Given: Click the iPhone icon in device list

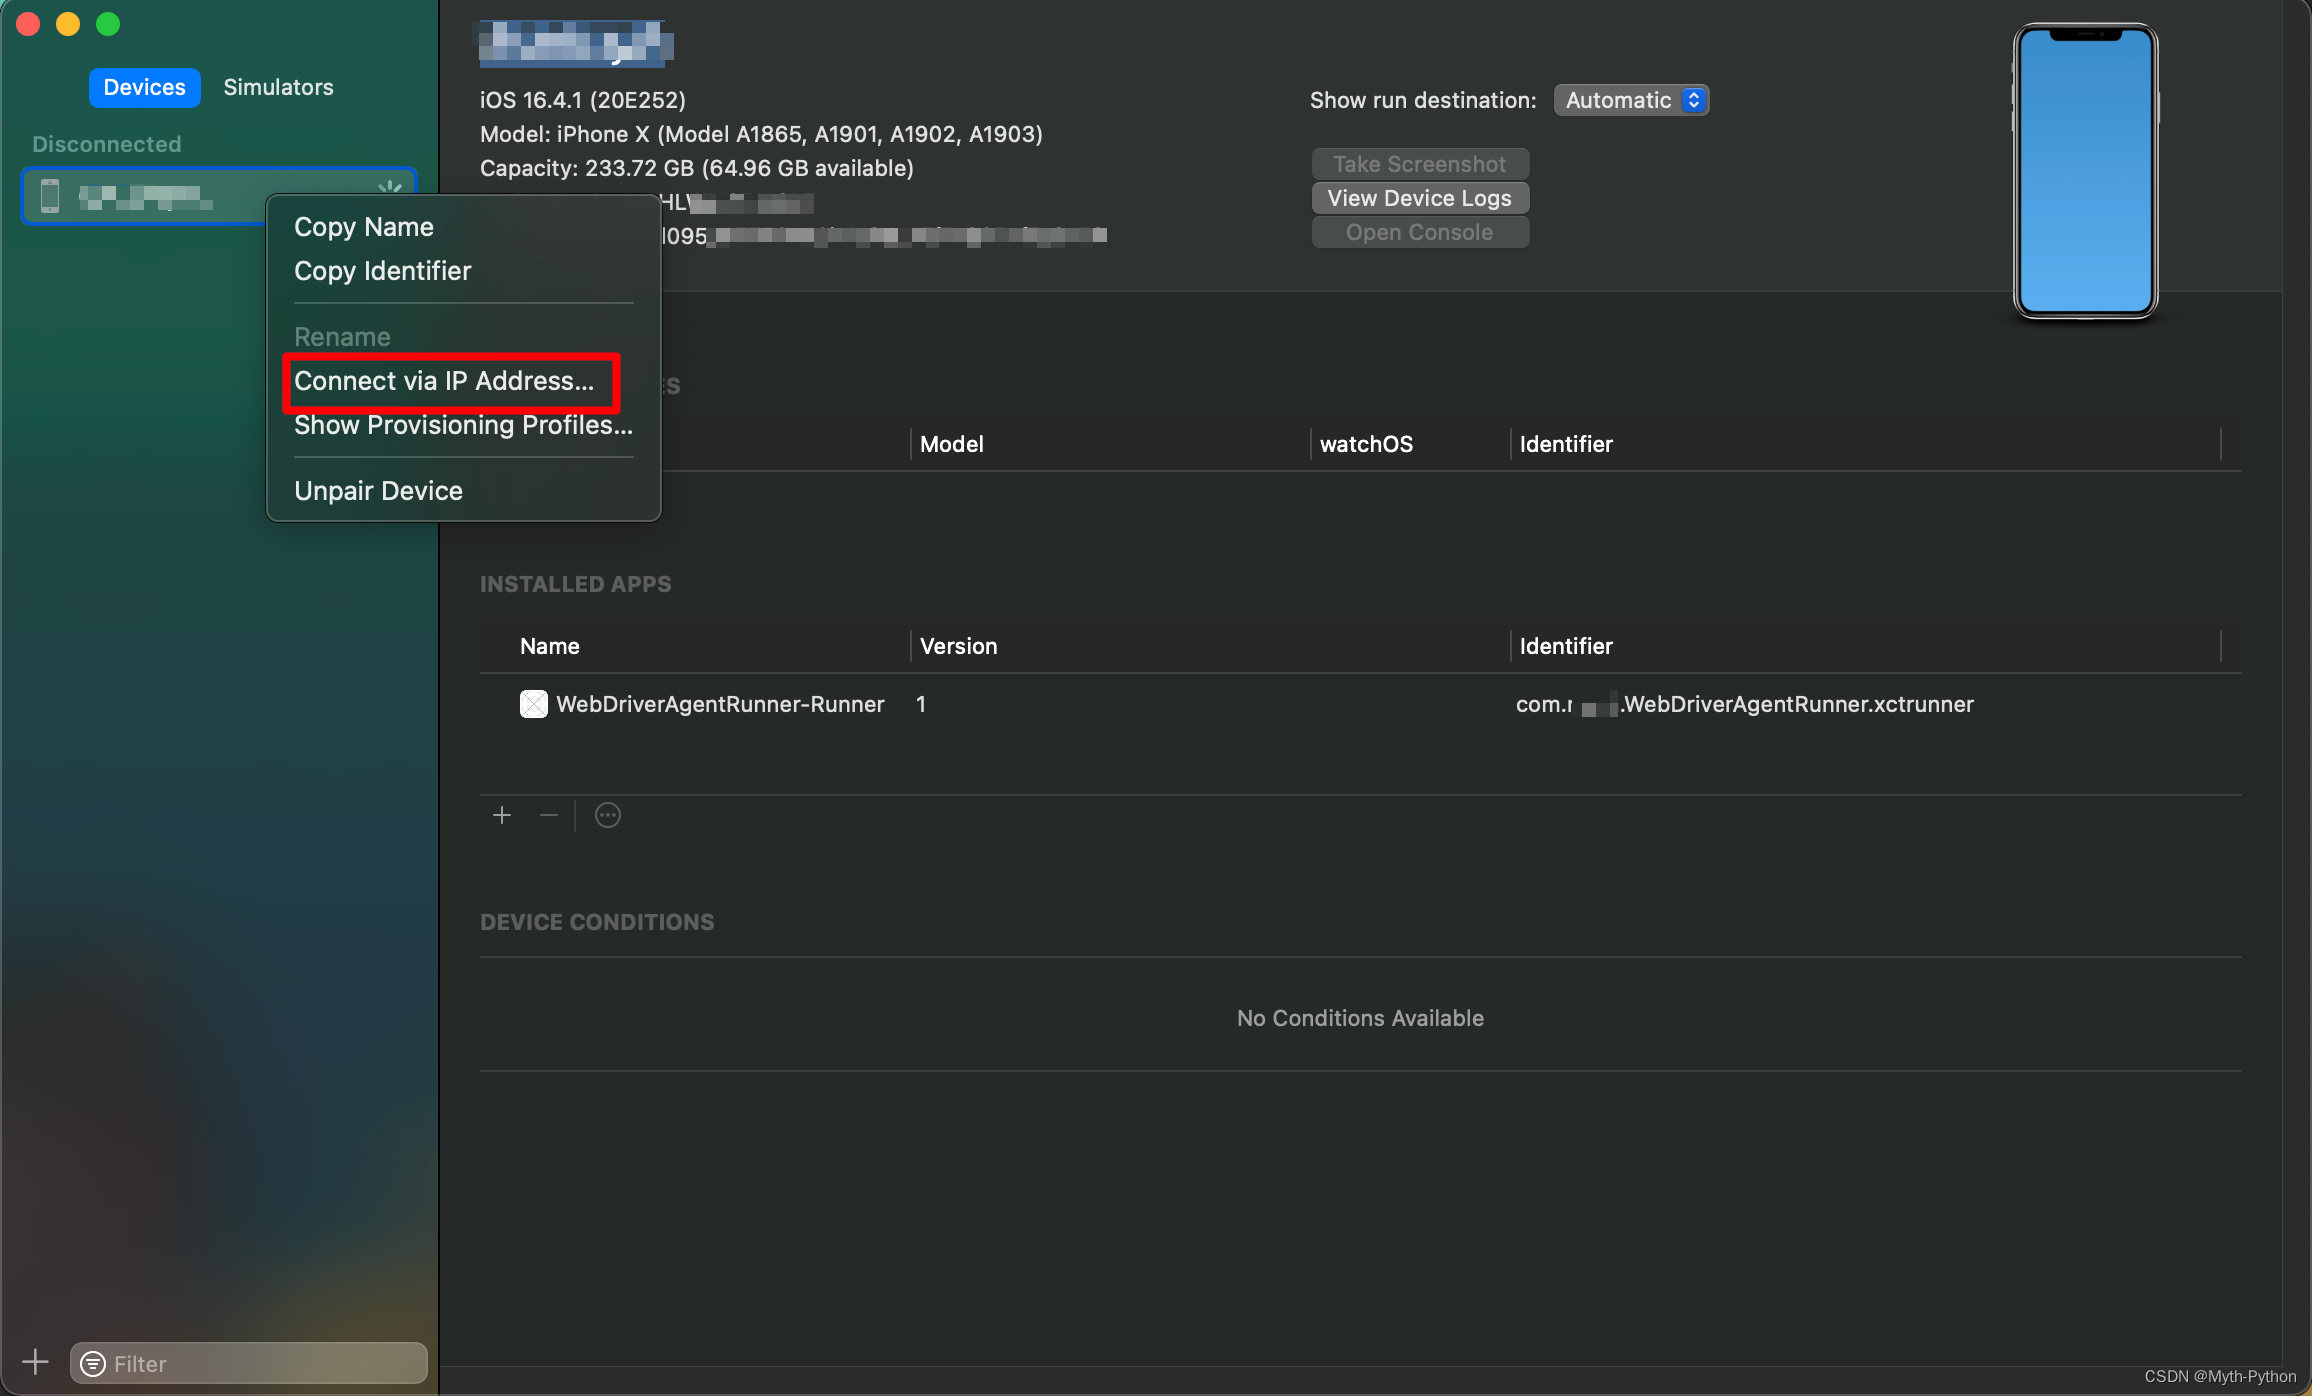Looking at the screenshot, I should (x=50, y=195).
